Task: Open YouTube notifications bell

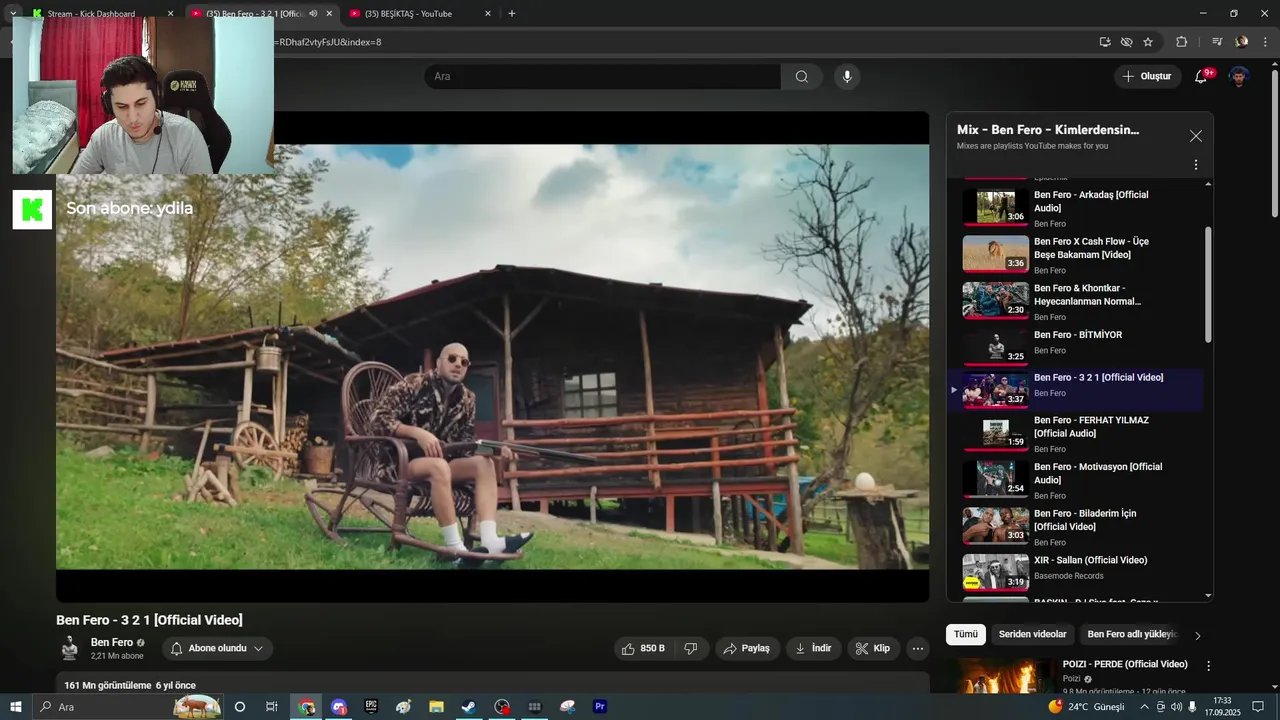Action: [x=1201, y=77]
